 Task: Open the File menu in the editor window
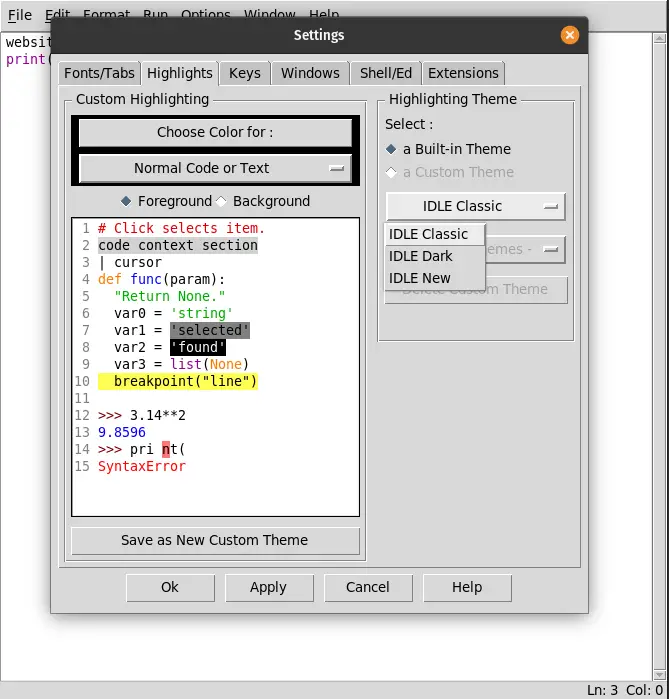[20, 15]
